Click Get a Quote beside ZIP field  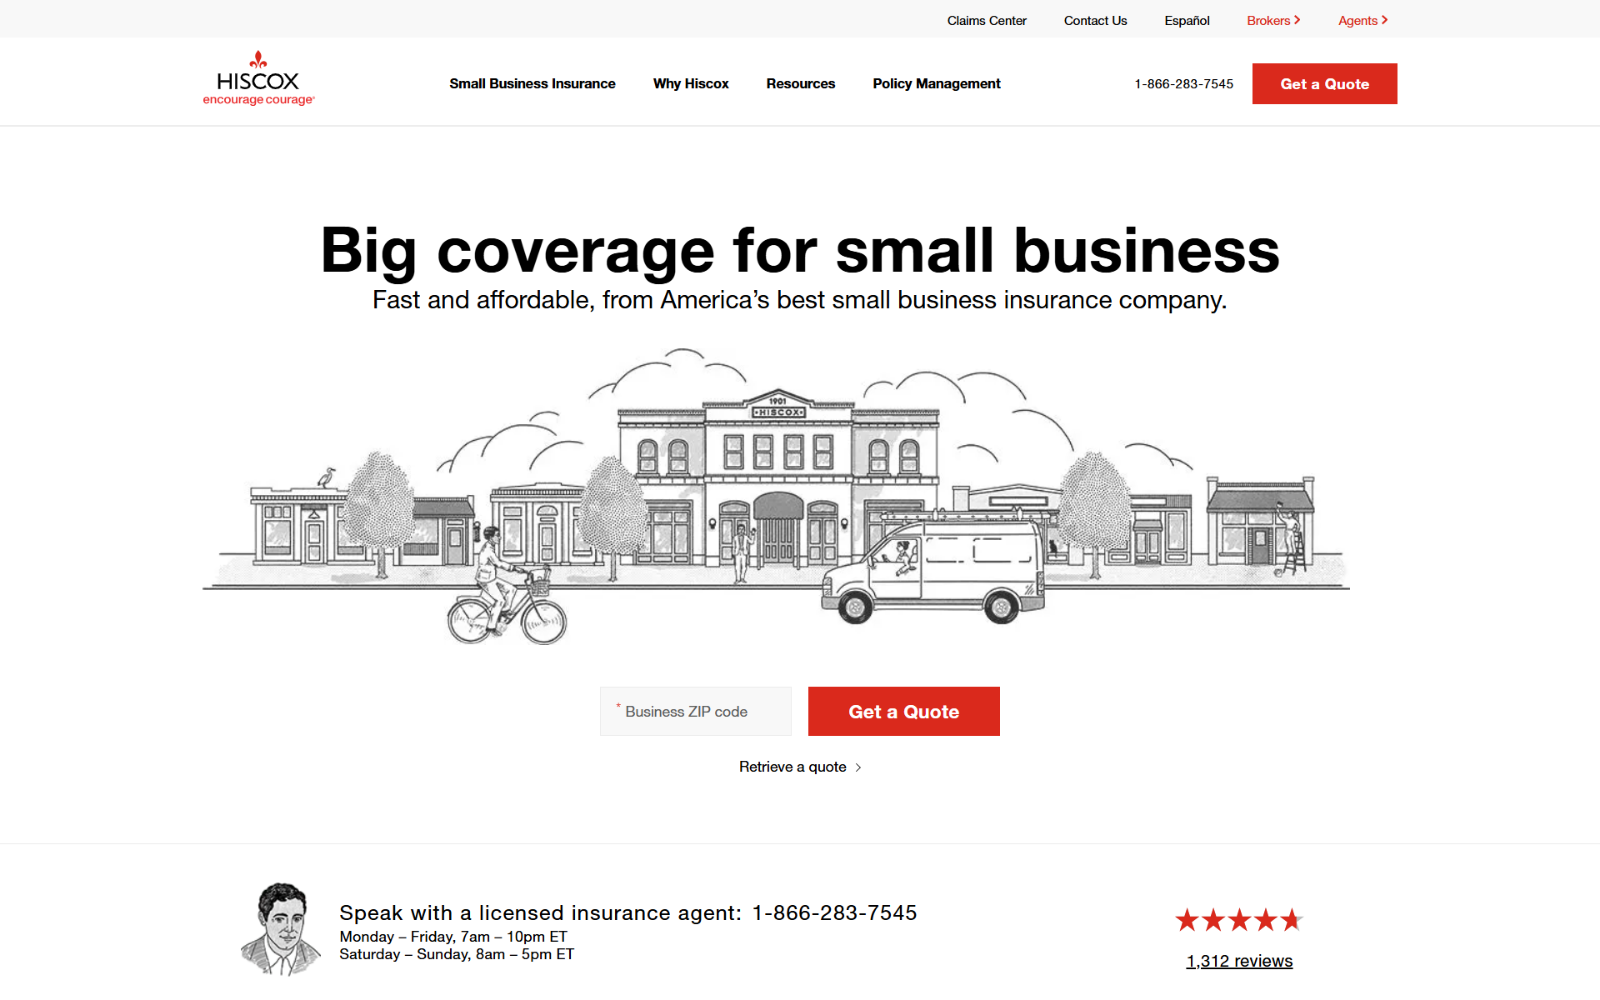point(904,711)
